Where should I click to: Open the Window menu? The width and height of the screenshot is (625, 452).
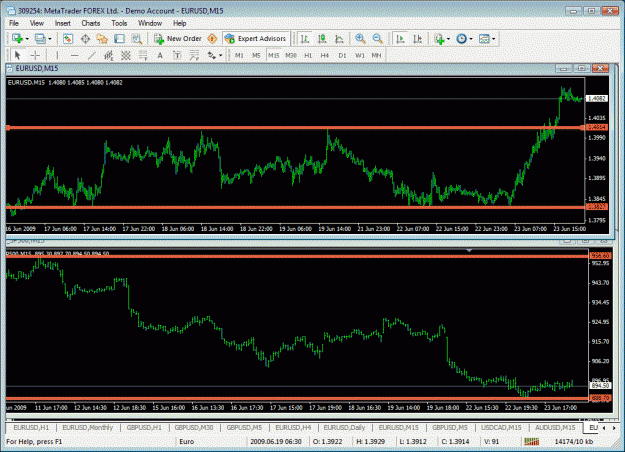click(150, 23)
